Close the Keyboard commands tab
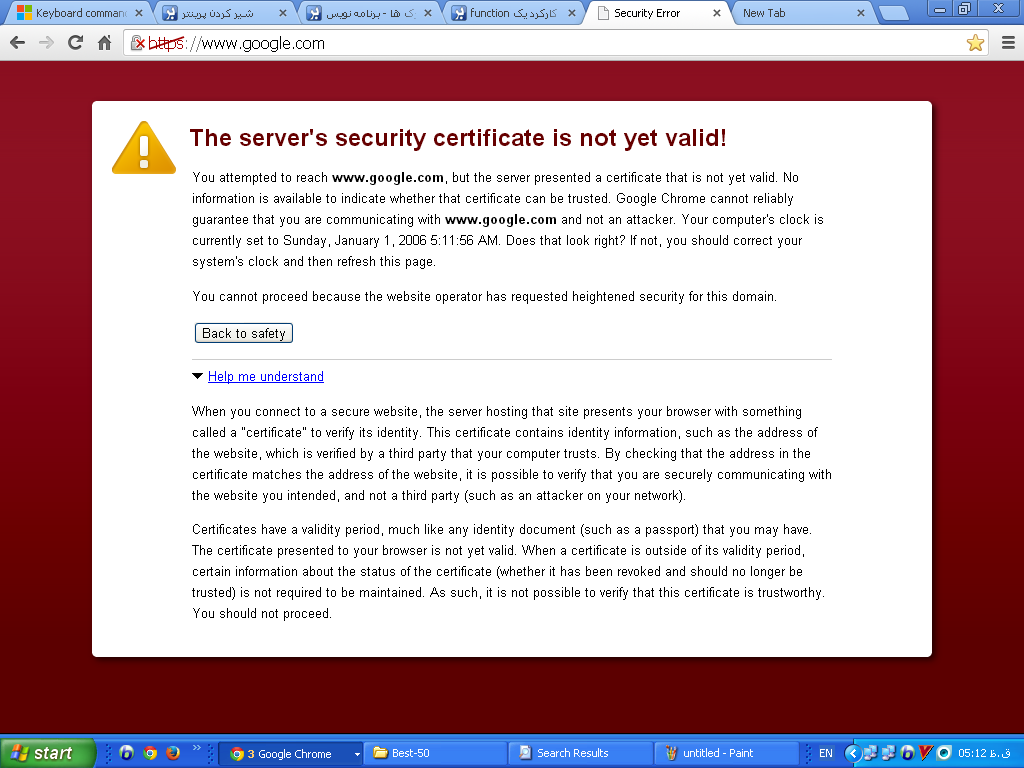The height and width of the screenshot is (768, 1024). click(138, 13)
